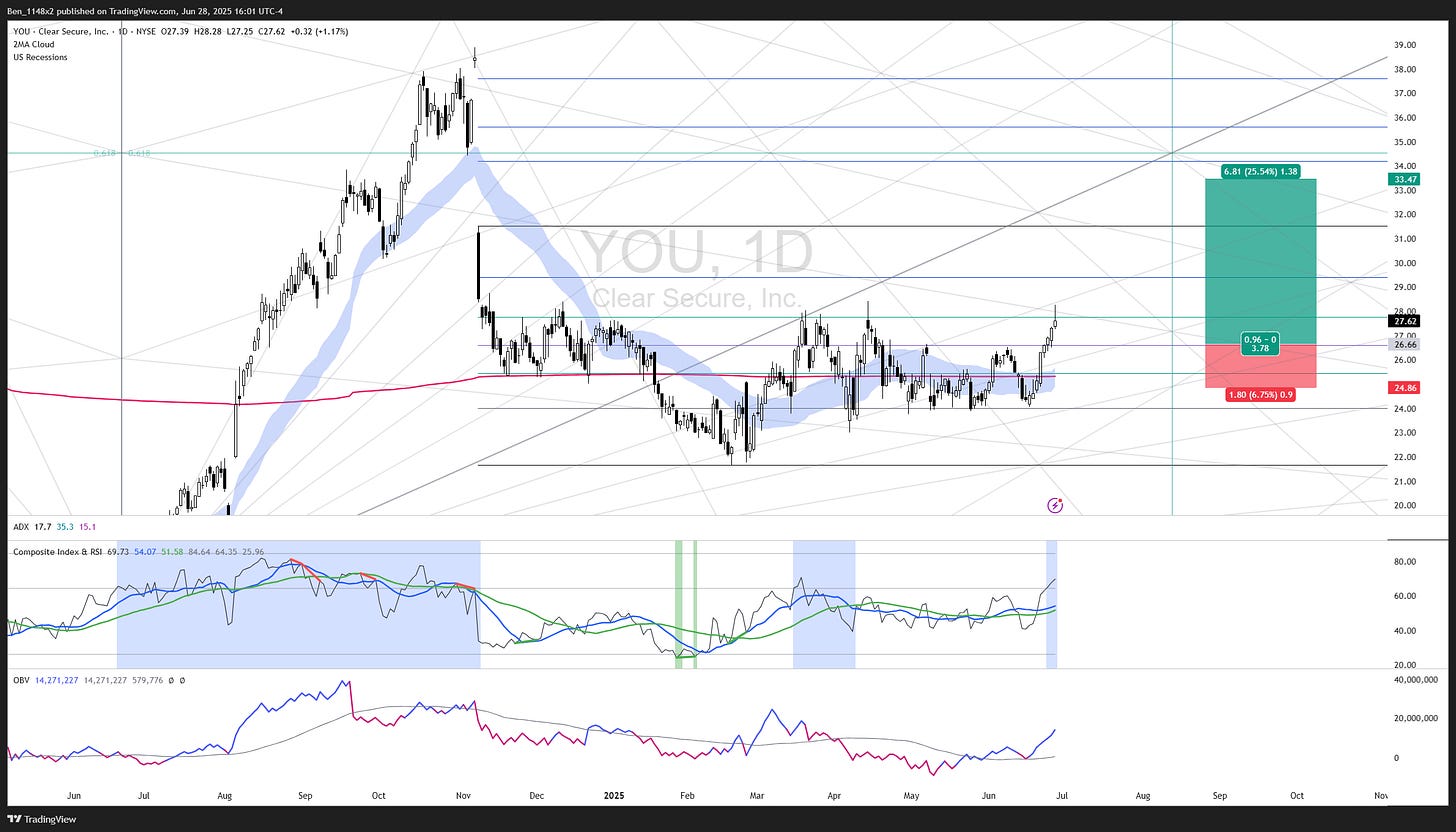The image size is (1456, 832).
Task: Click the "40,000,000" OBV scale value
Action: point(1414,679)
